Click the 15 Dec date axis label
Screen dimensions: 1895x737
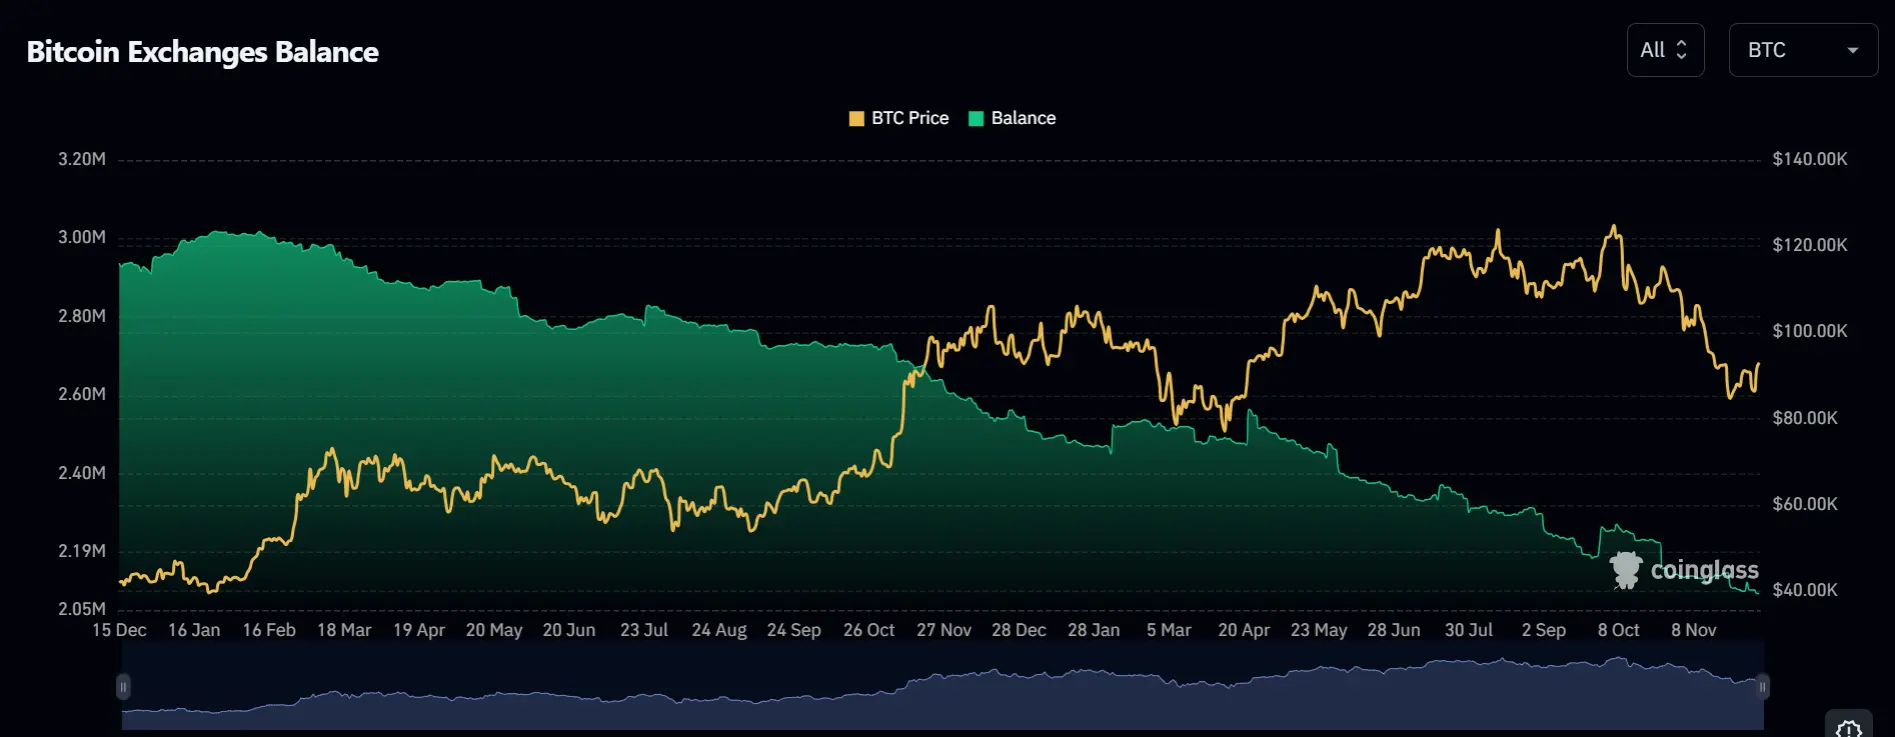pos(119,630)
